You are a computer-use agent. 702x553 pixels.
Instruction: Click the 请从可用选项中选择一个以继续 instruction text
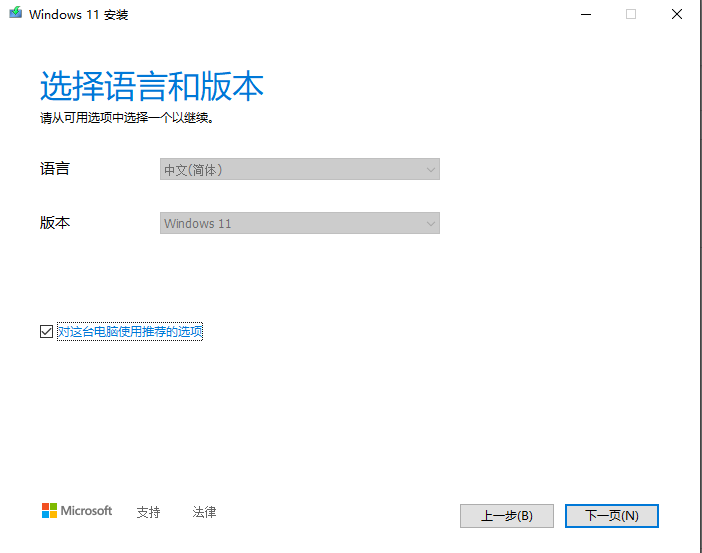[127, 118]
